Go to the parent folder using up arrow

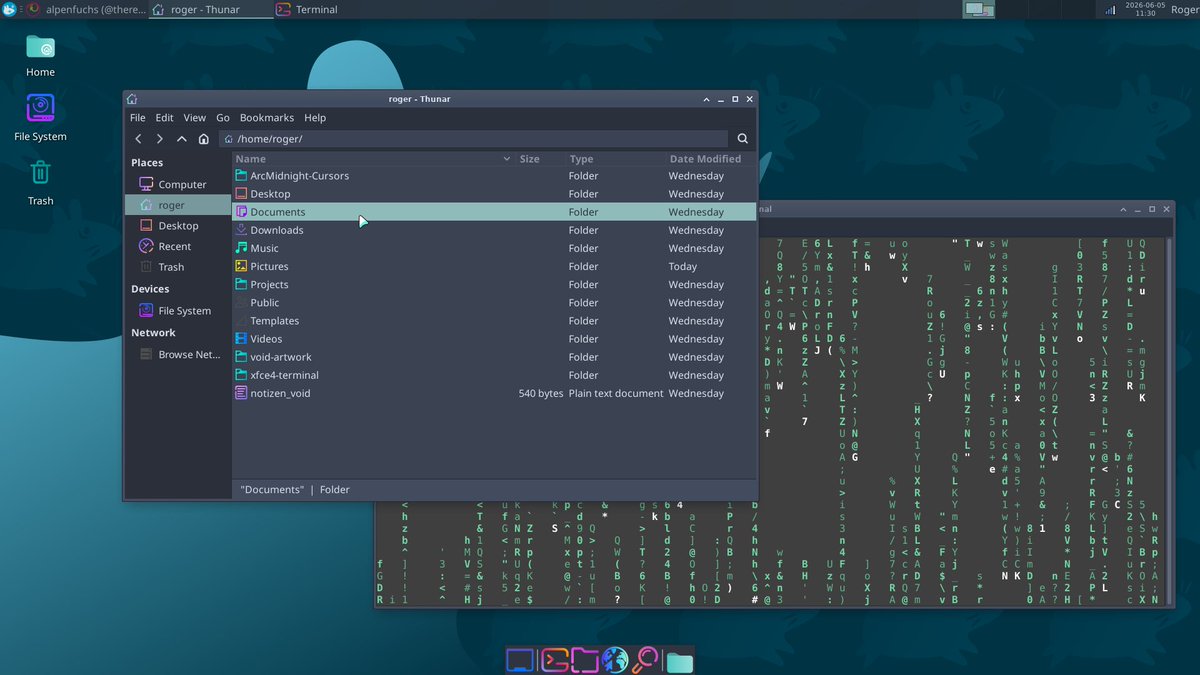click(x=182, y=139)
